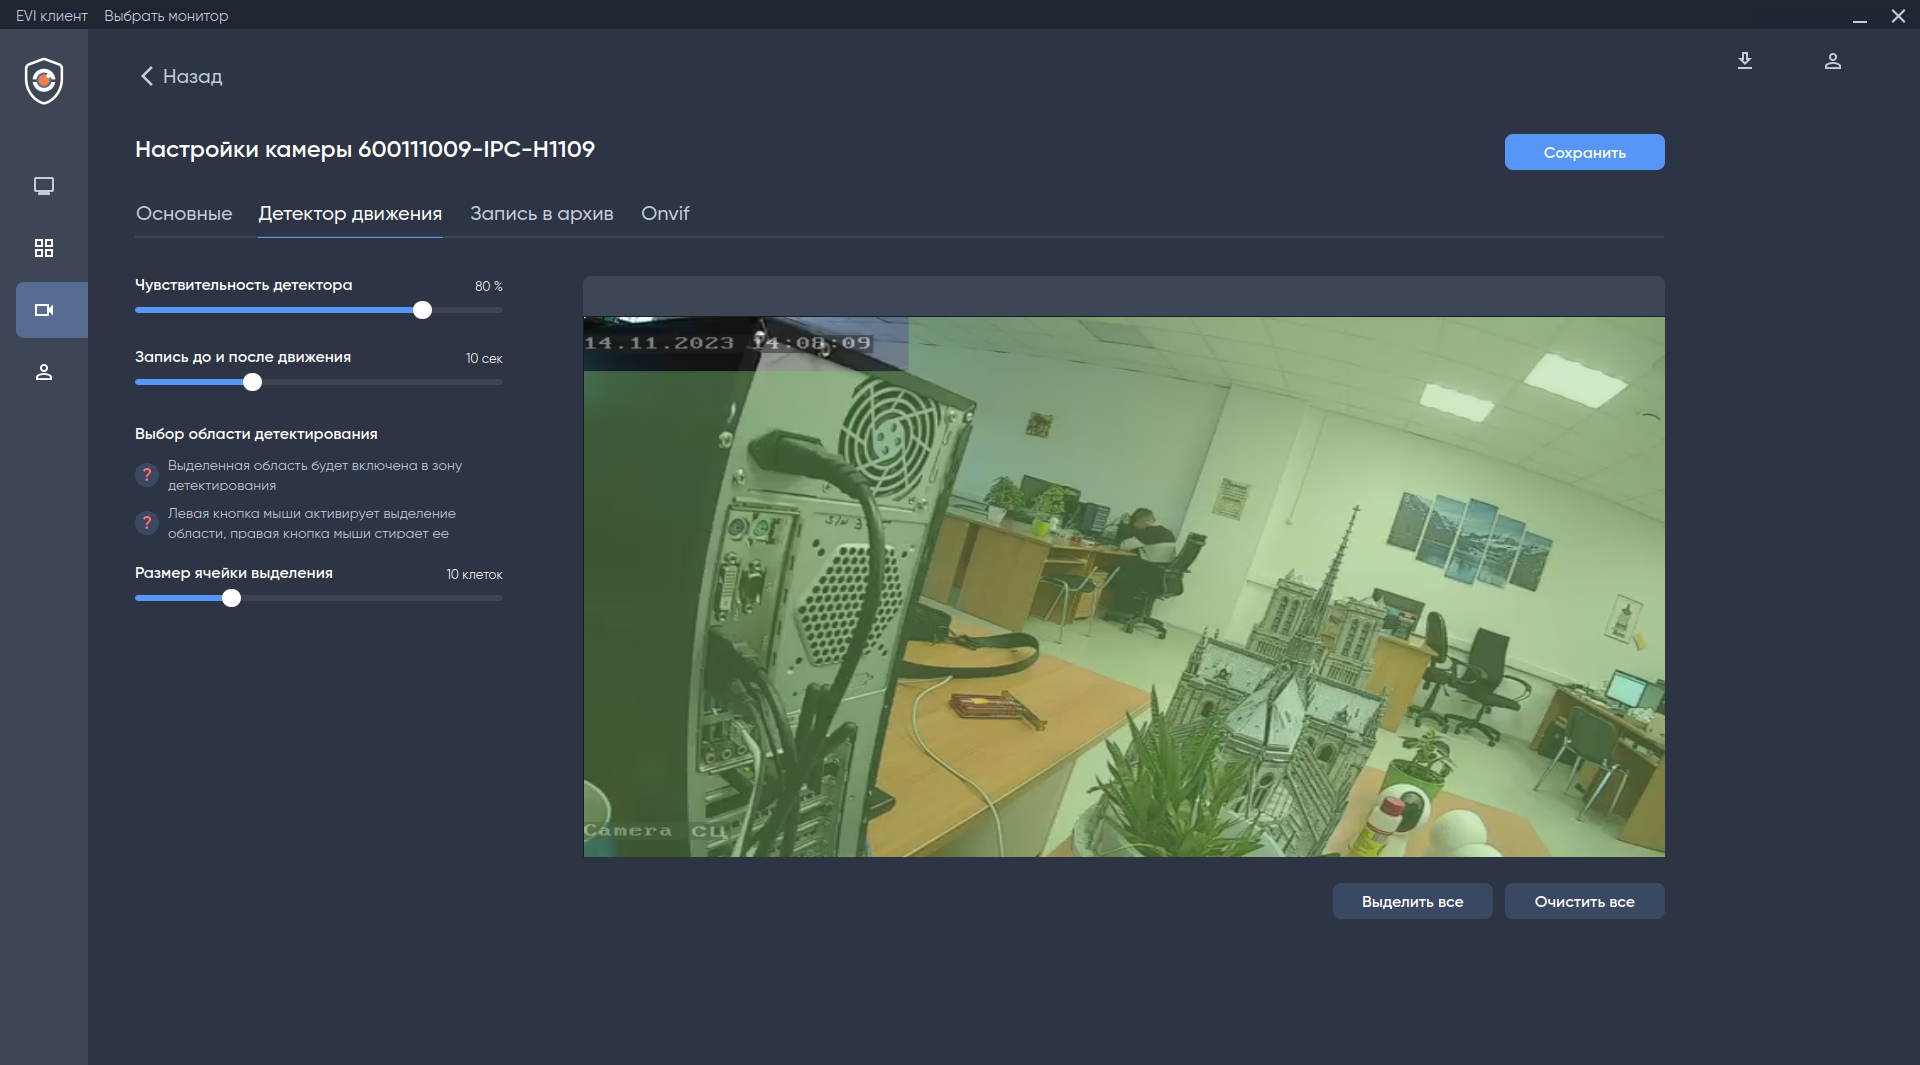This screenshot has width=1920, height=1065.
Task: Open the EVI клиент menu
Action: [x=52, y=16]
